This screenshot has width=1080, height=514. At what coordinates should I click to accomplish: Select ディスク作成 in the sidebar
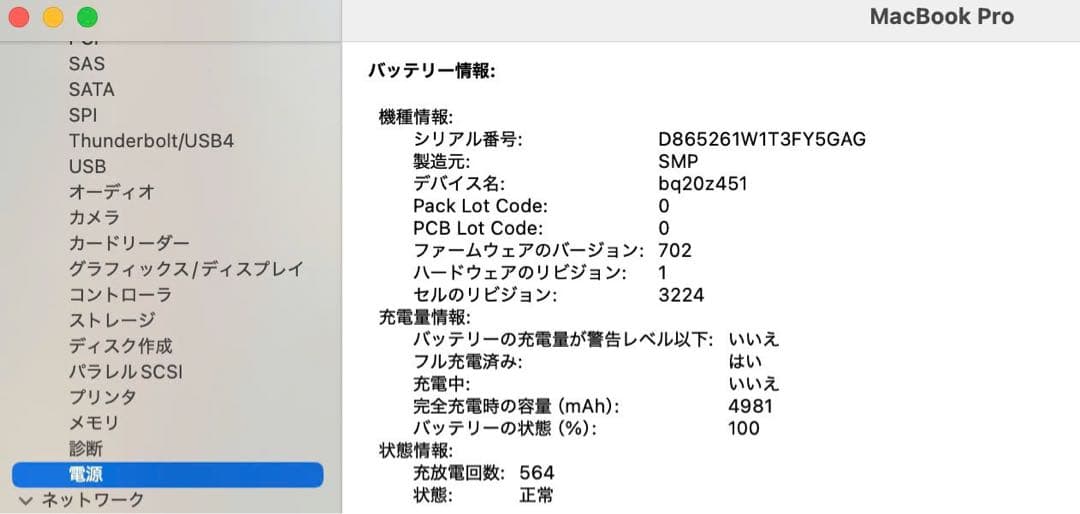121,346
